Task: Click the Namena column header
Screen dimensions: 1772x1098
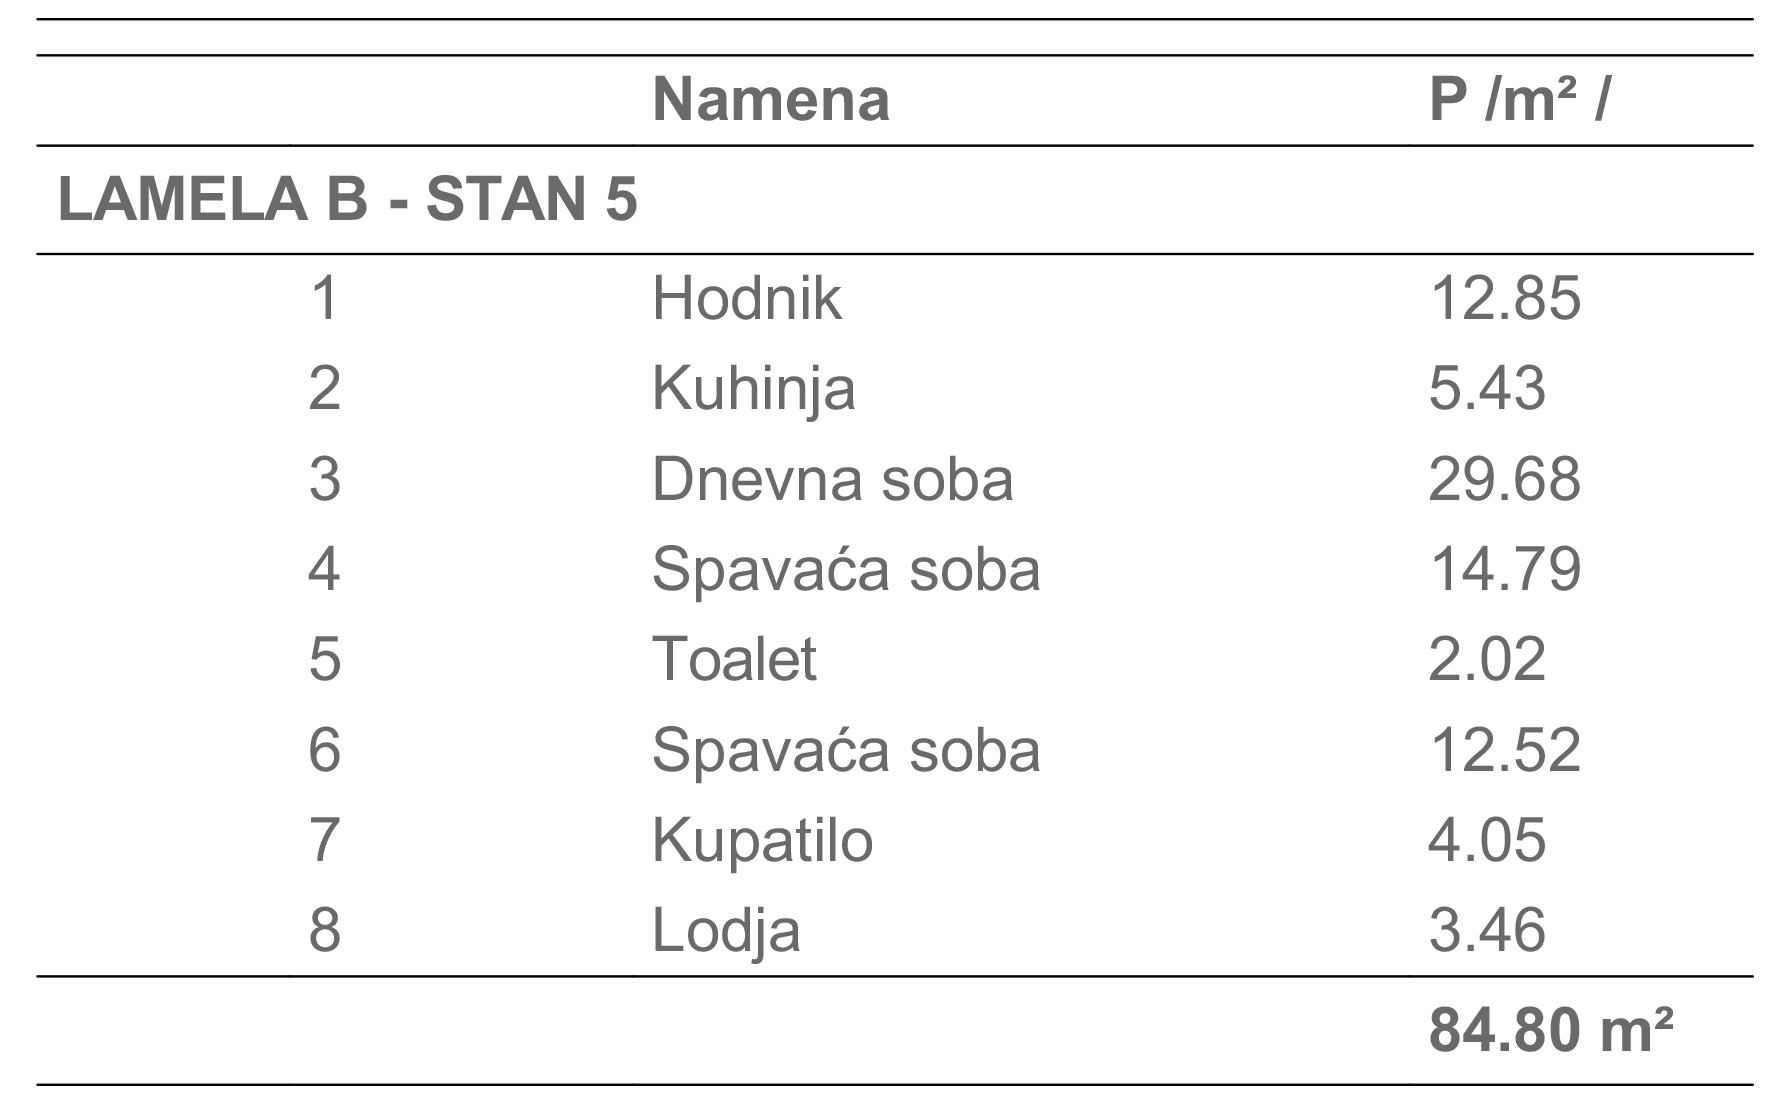Action: (770, 100)
